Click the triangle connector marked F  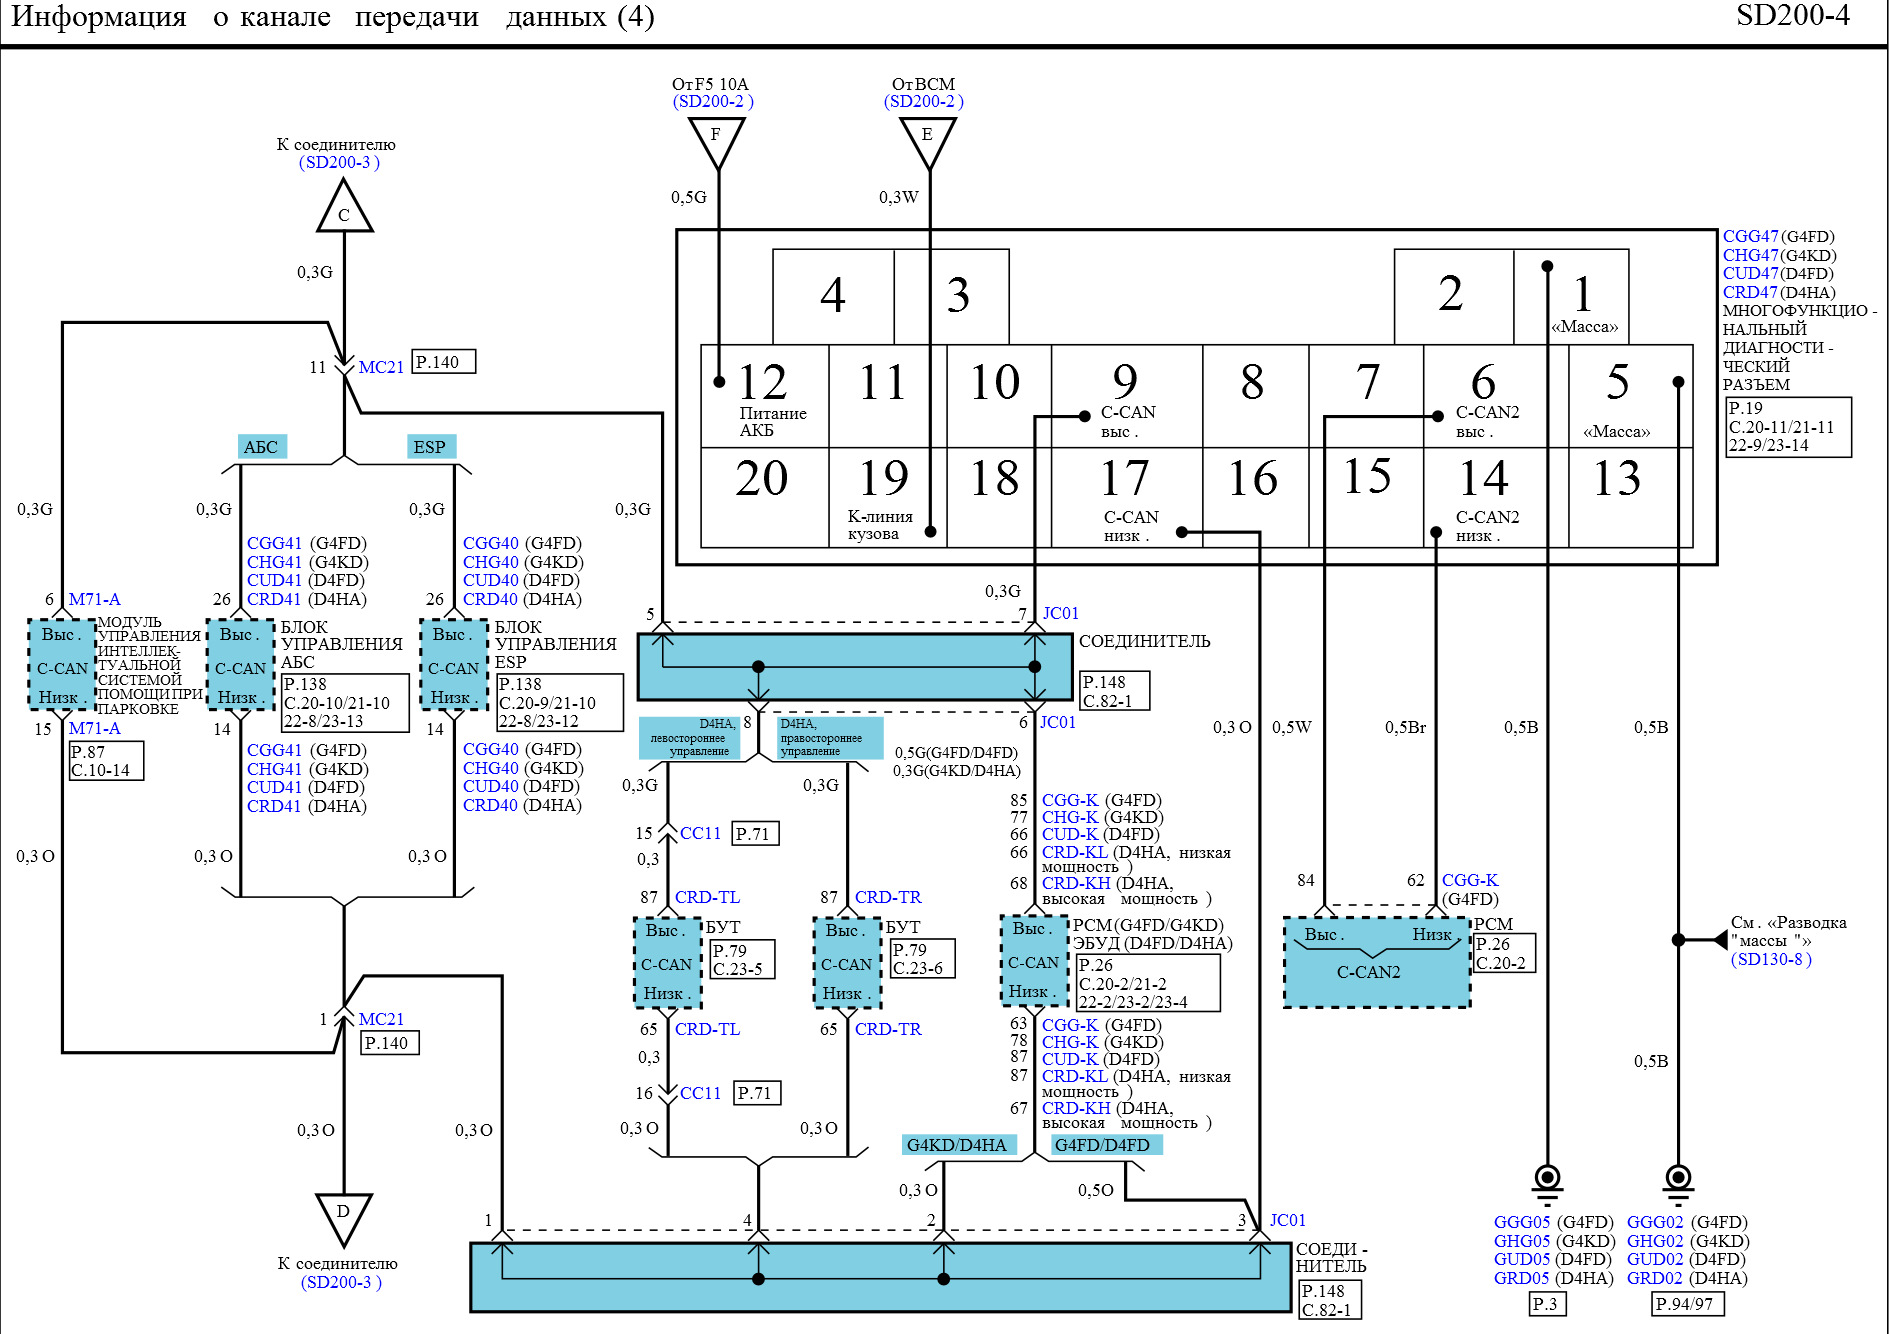717,142
